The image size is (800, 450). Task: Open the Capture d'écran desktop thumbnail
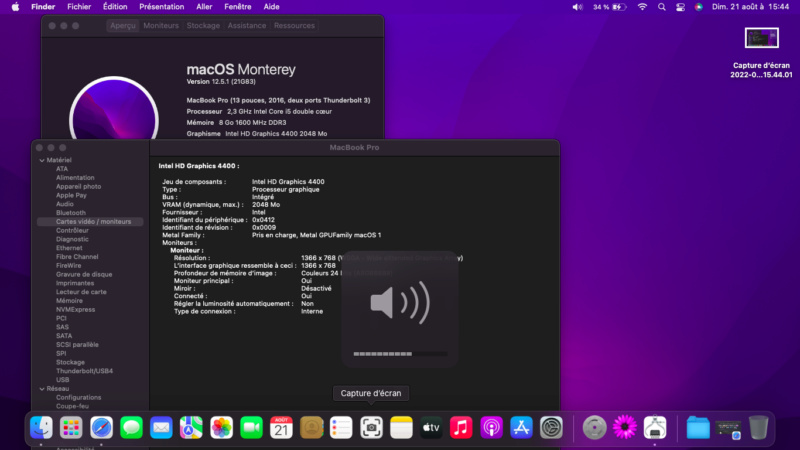tap(761, 38)
